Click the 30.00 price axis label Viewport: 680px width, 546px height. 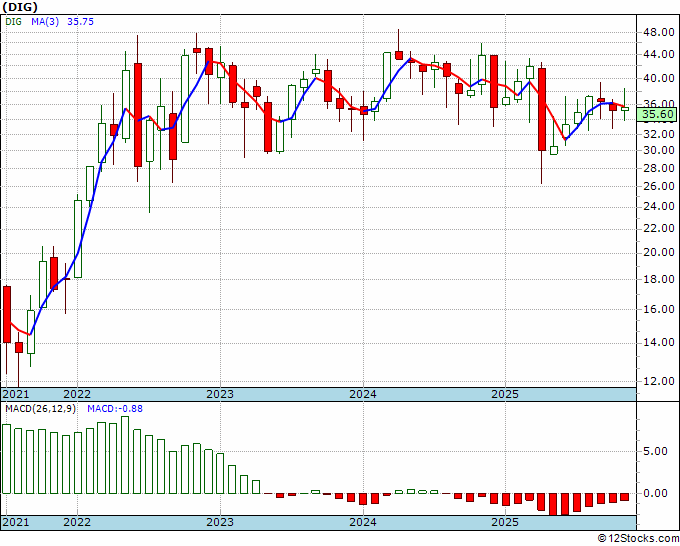tap(659, 150)
